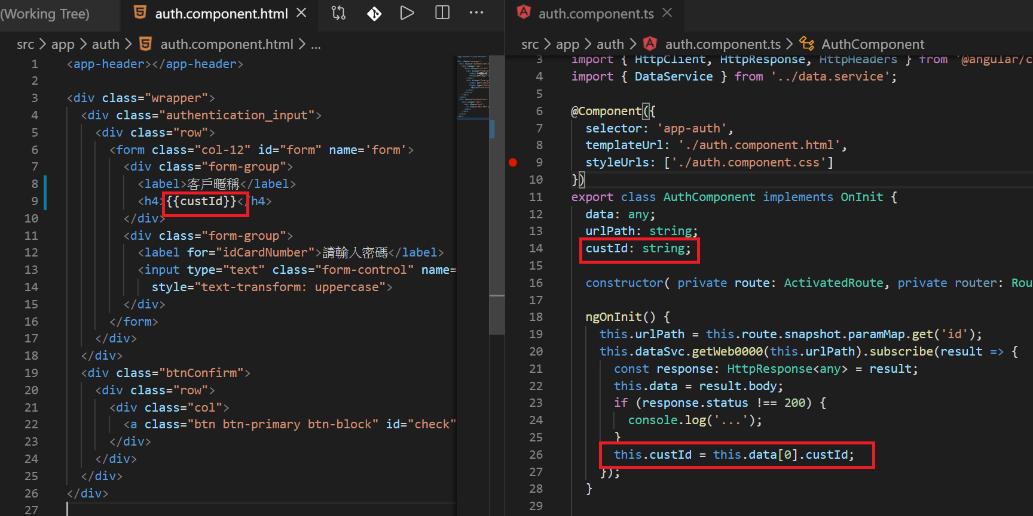Click AuthComponent in the right breadcrumb

[x=873, y=44]
